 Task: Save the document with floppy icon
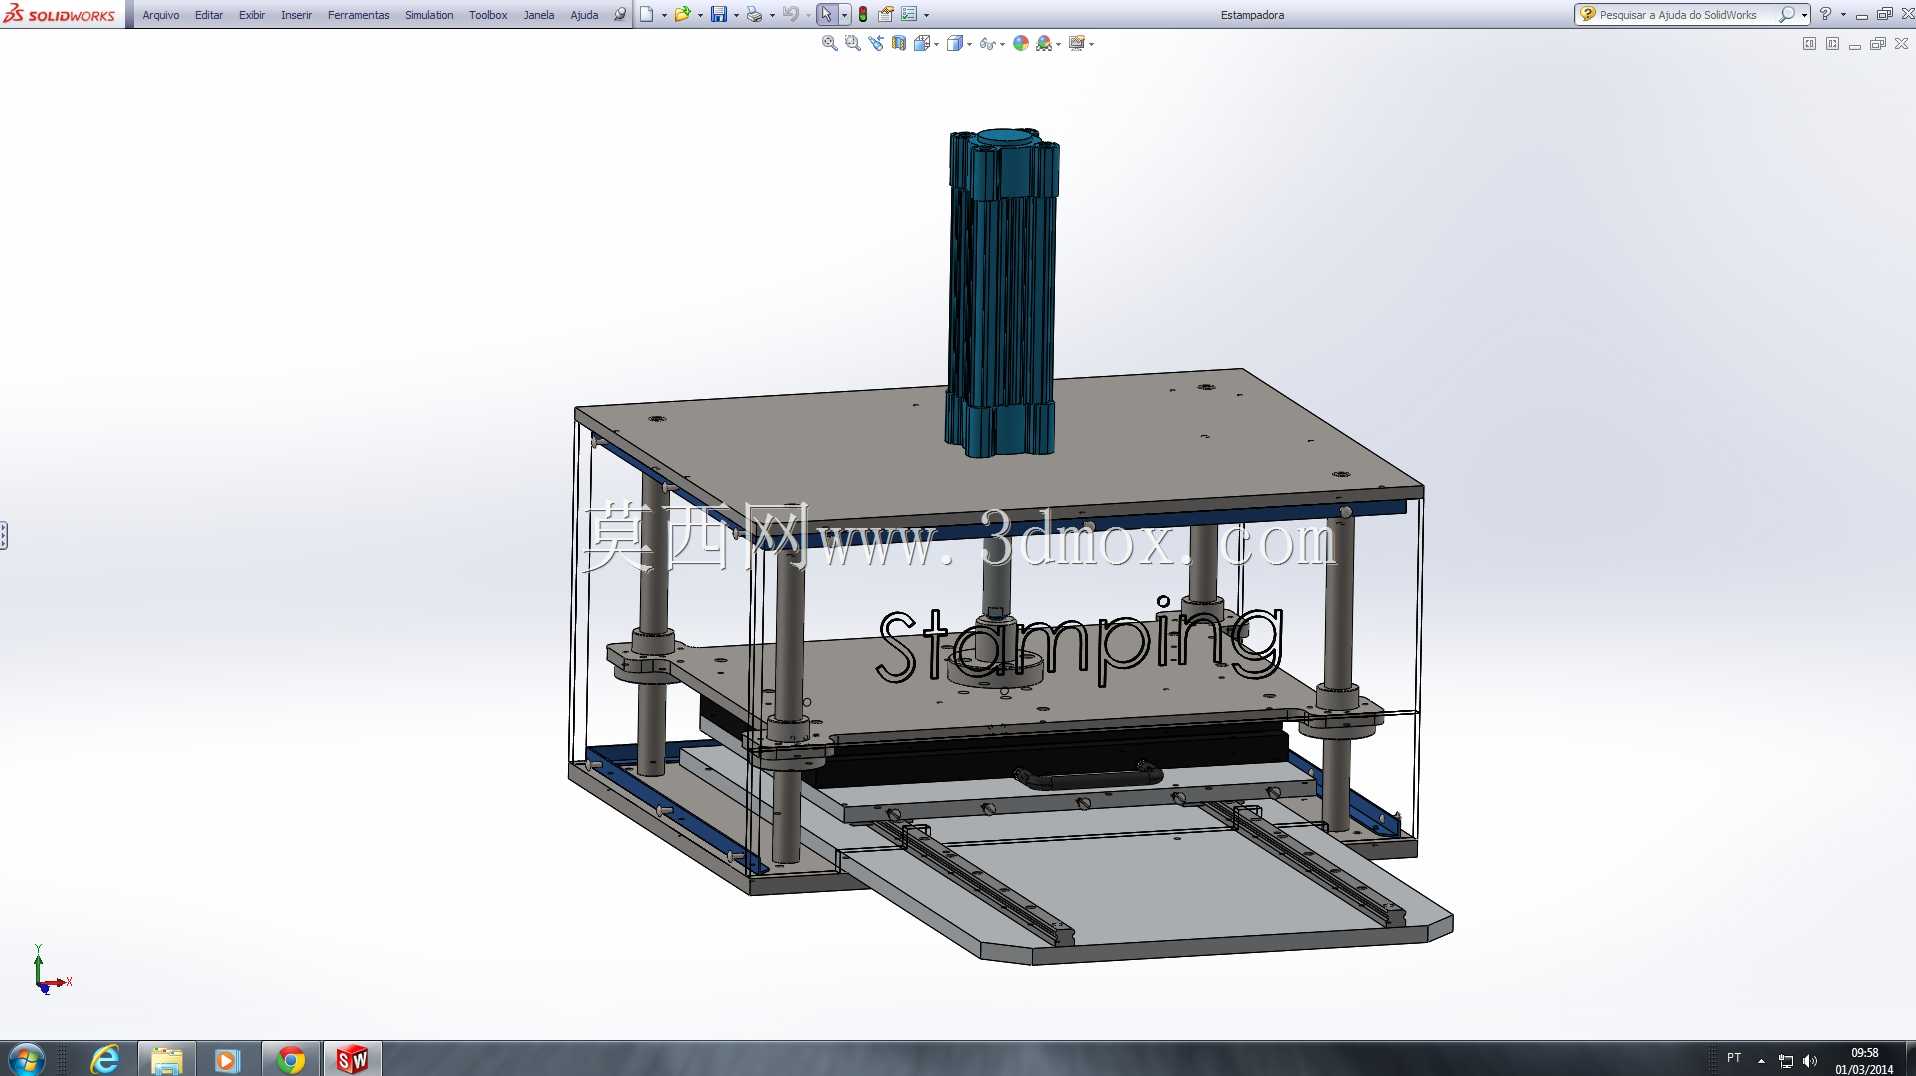point(718,15)
